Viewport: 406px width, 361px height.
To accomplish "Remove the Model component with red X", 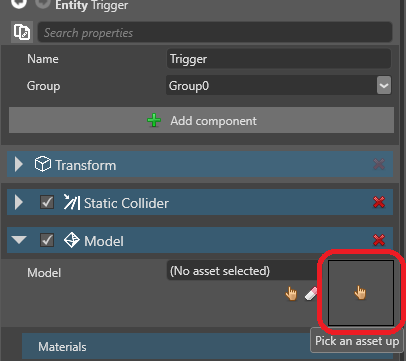I will [379, 240].
